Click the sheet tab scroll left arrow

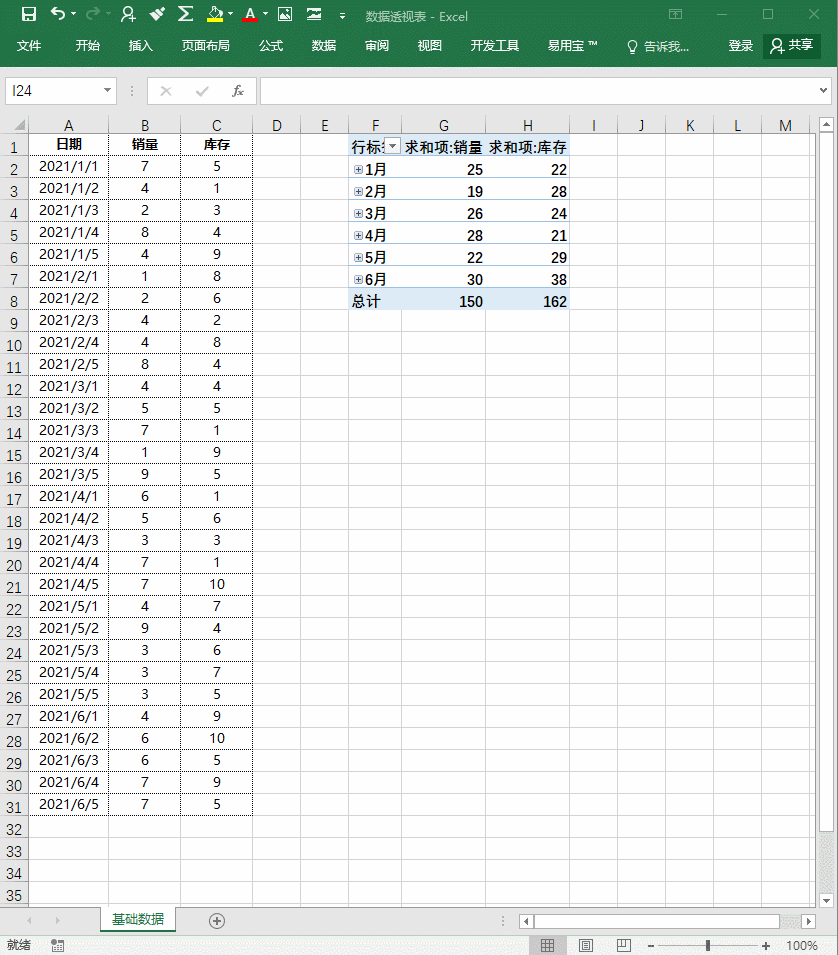pos(29,920)
